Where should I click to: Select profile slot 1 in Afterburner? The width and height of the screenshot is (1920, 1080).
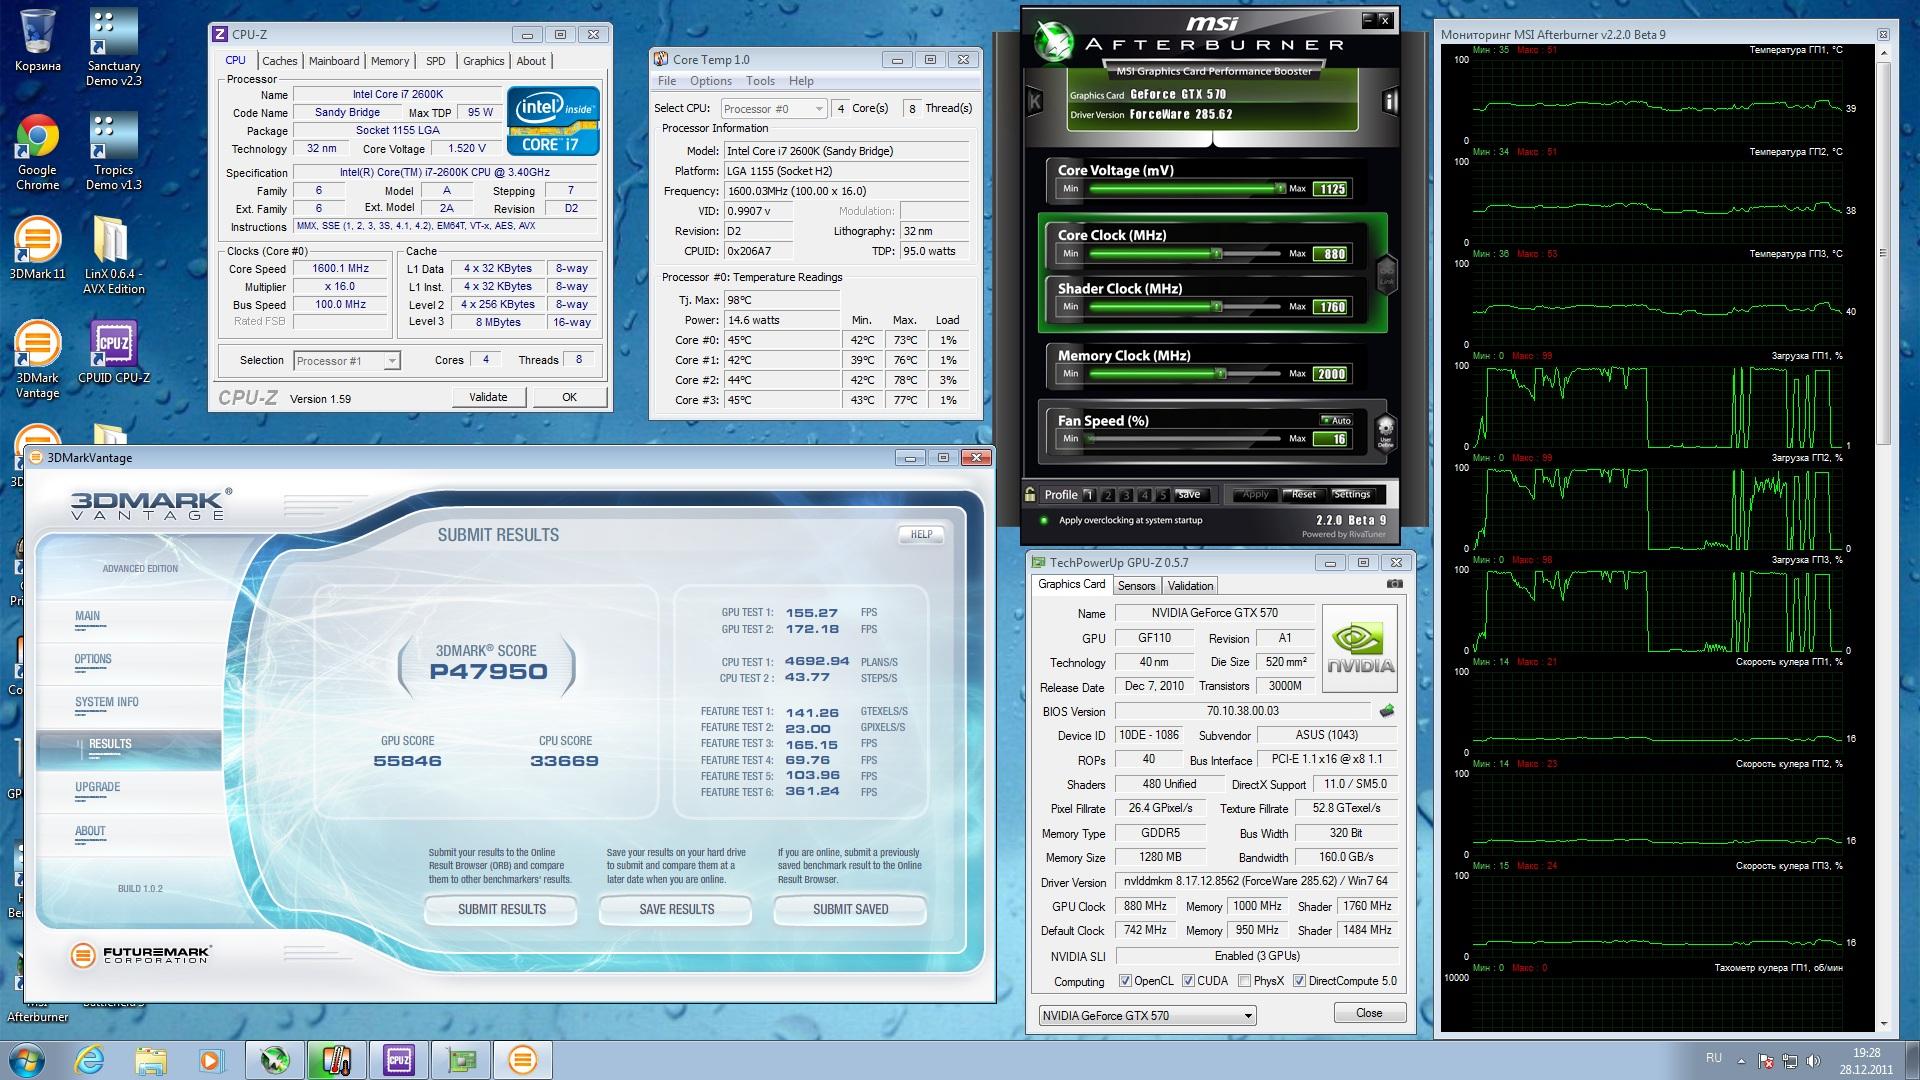pos(1090,495)
